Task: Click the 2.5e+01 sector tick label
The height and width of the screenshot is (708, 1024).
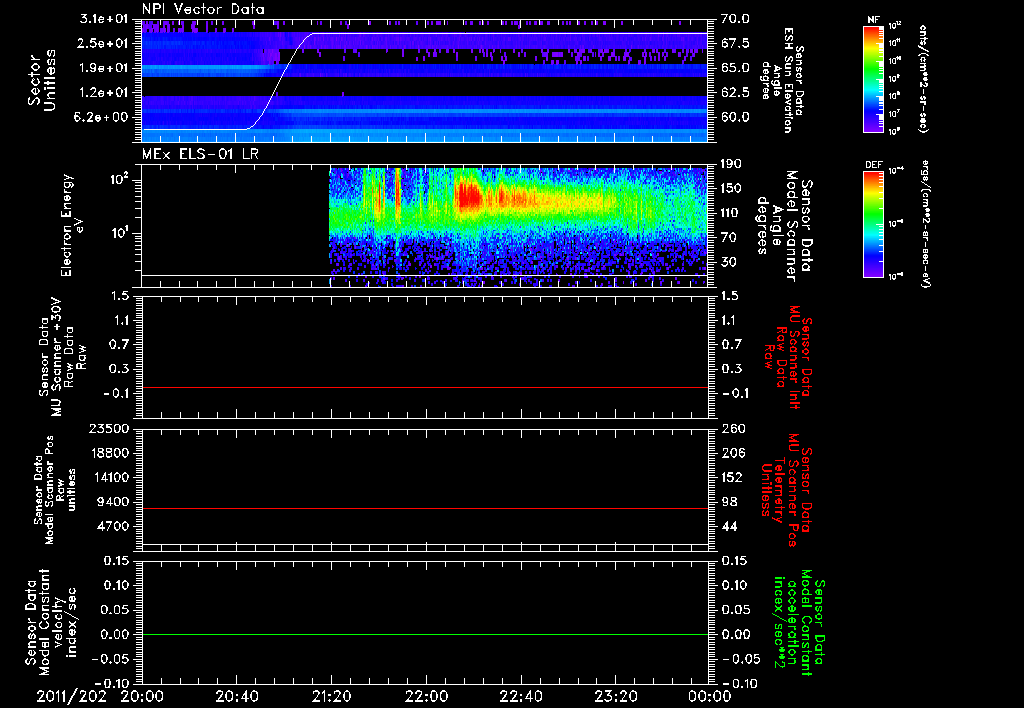Action: click(x=103, y=43)
